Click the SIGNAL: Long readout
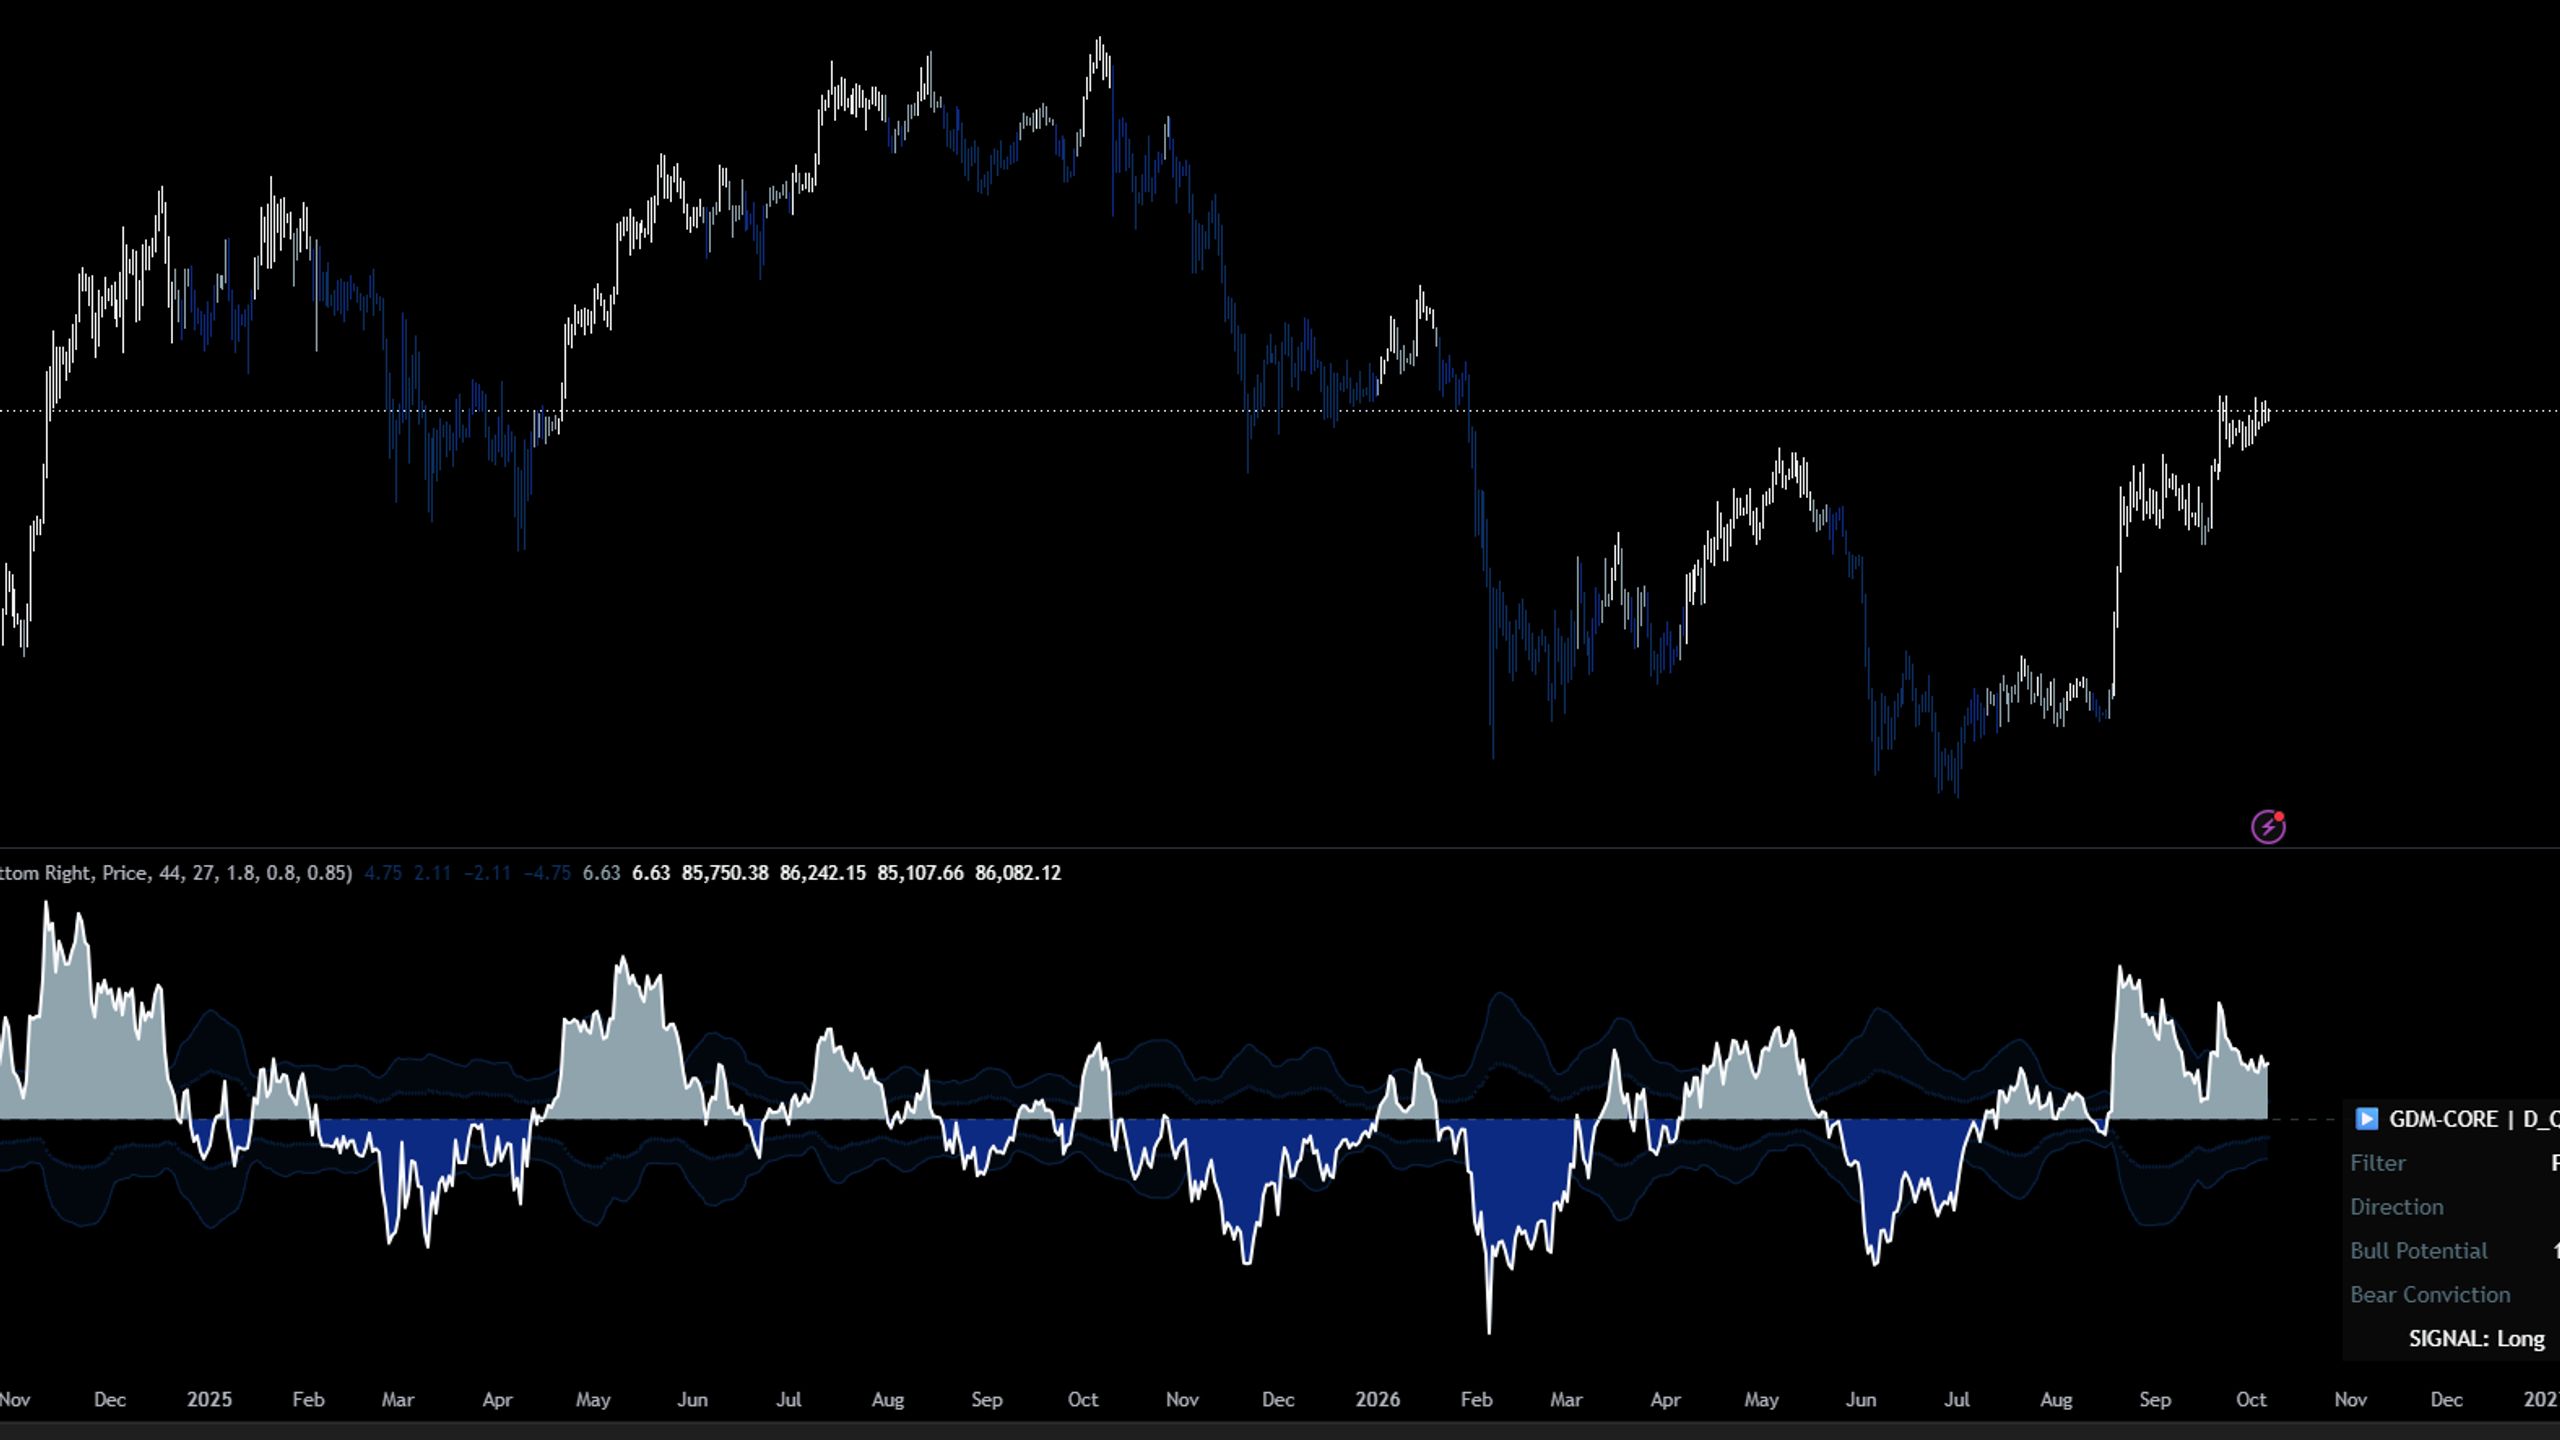This screenshot has height=1440, width=2560. [x=2476, y=1339]
